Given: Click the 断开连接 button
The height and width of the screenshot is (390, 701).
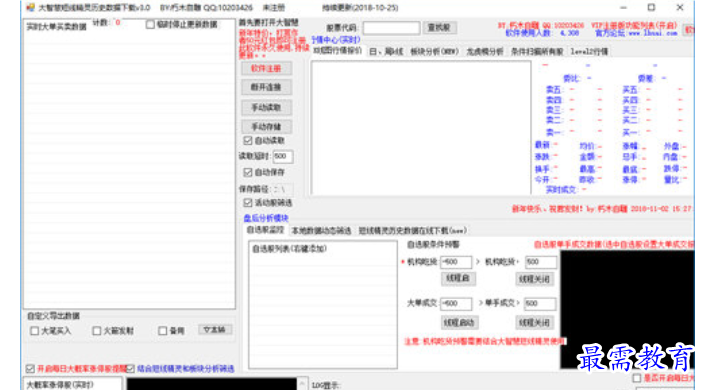Looking at the screenshot, I should [266, 87].
